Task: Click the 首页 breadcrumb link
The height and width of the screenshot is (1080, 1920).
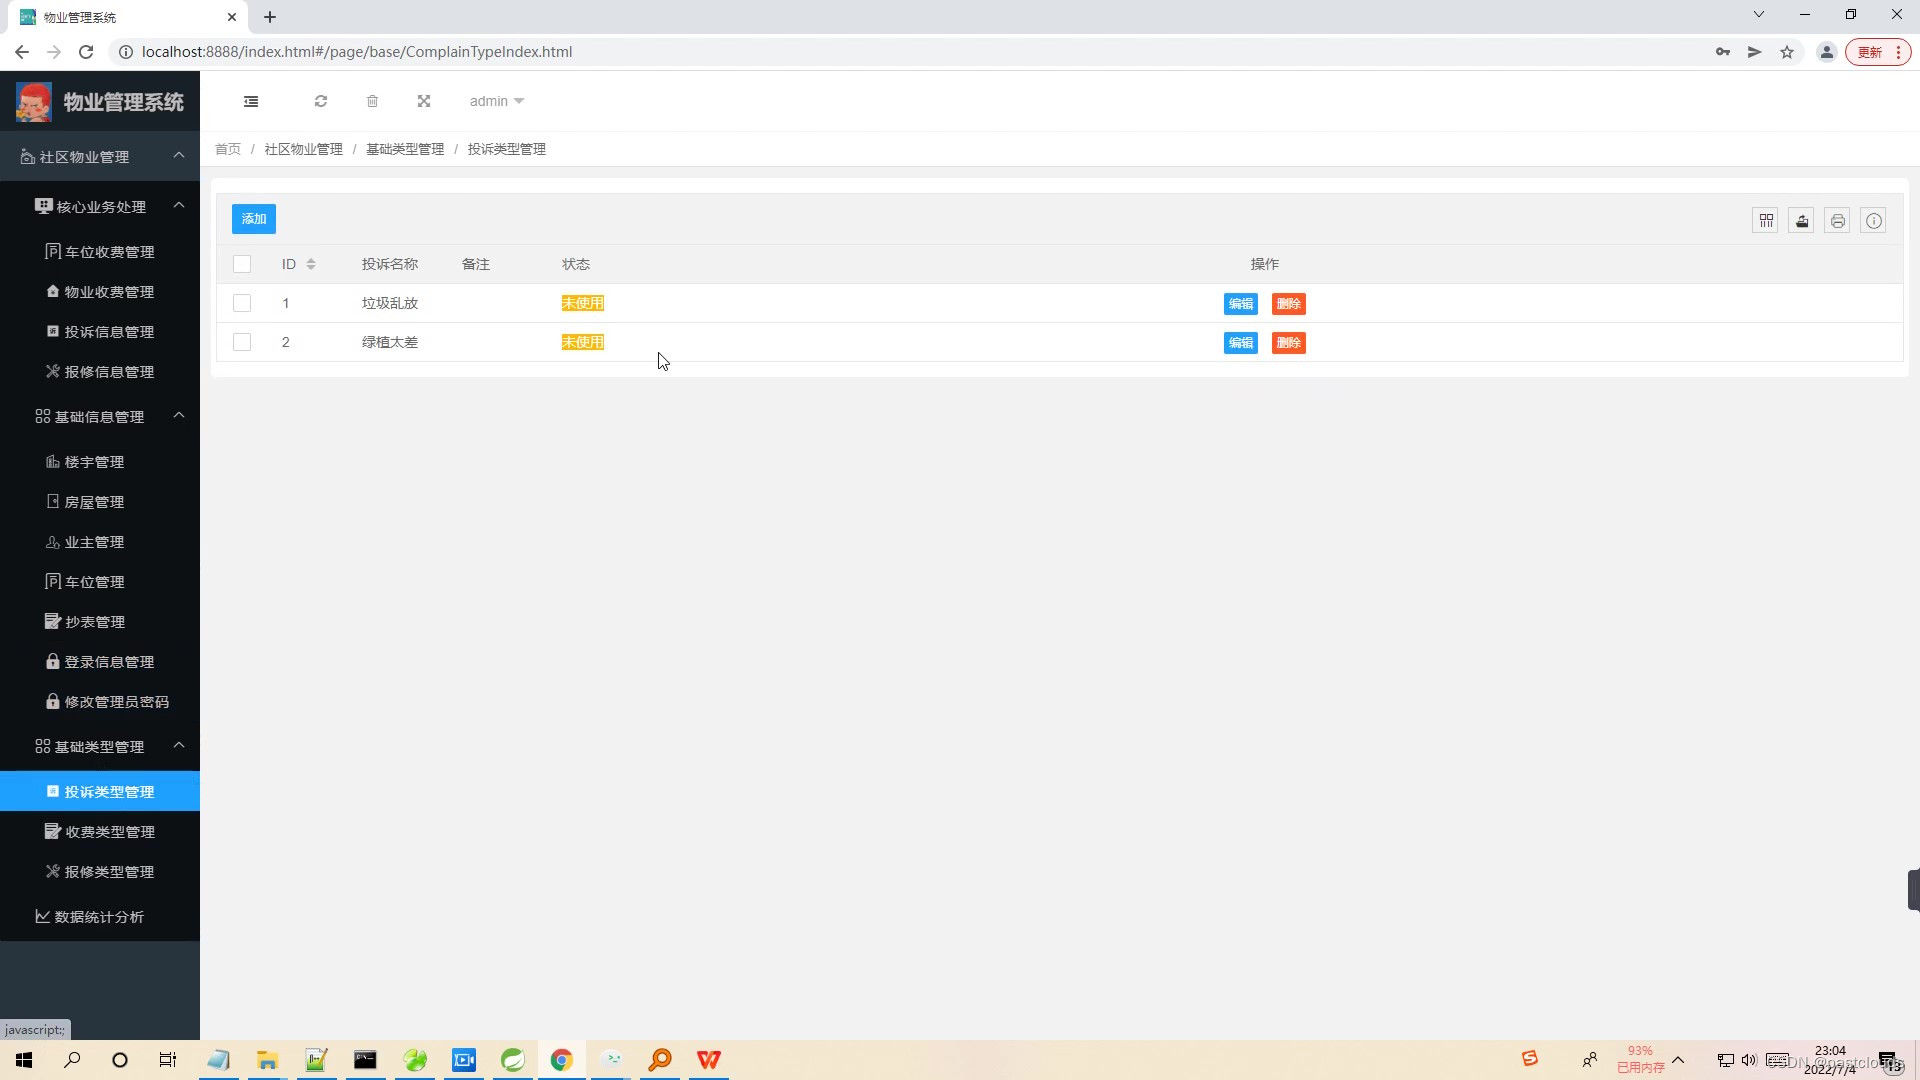Action: tap(227, 148)
